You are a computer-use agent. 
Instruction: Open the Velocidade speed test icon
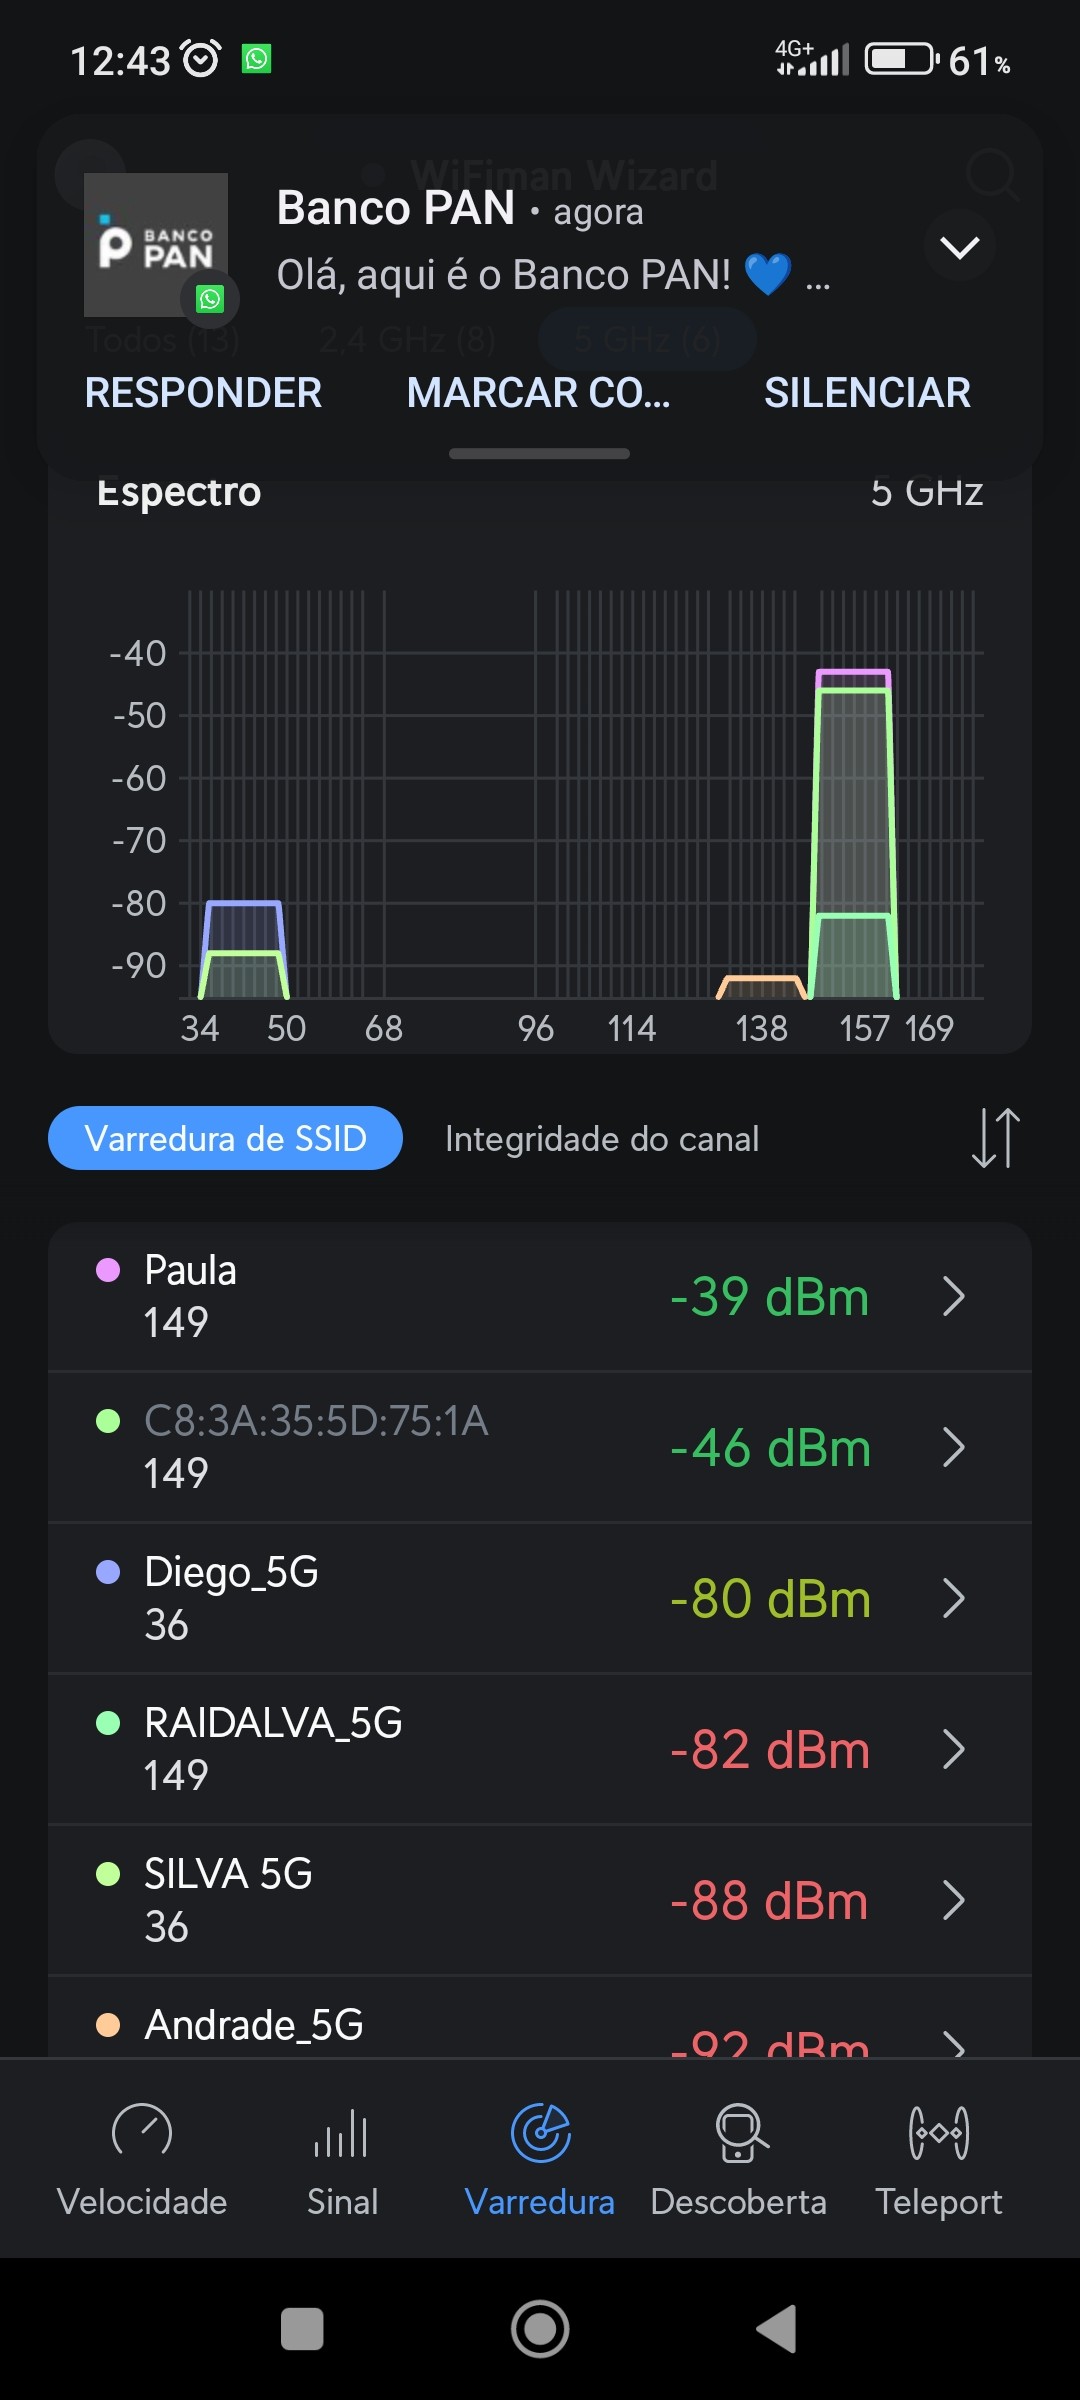(x=142, y=2132)
